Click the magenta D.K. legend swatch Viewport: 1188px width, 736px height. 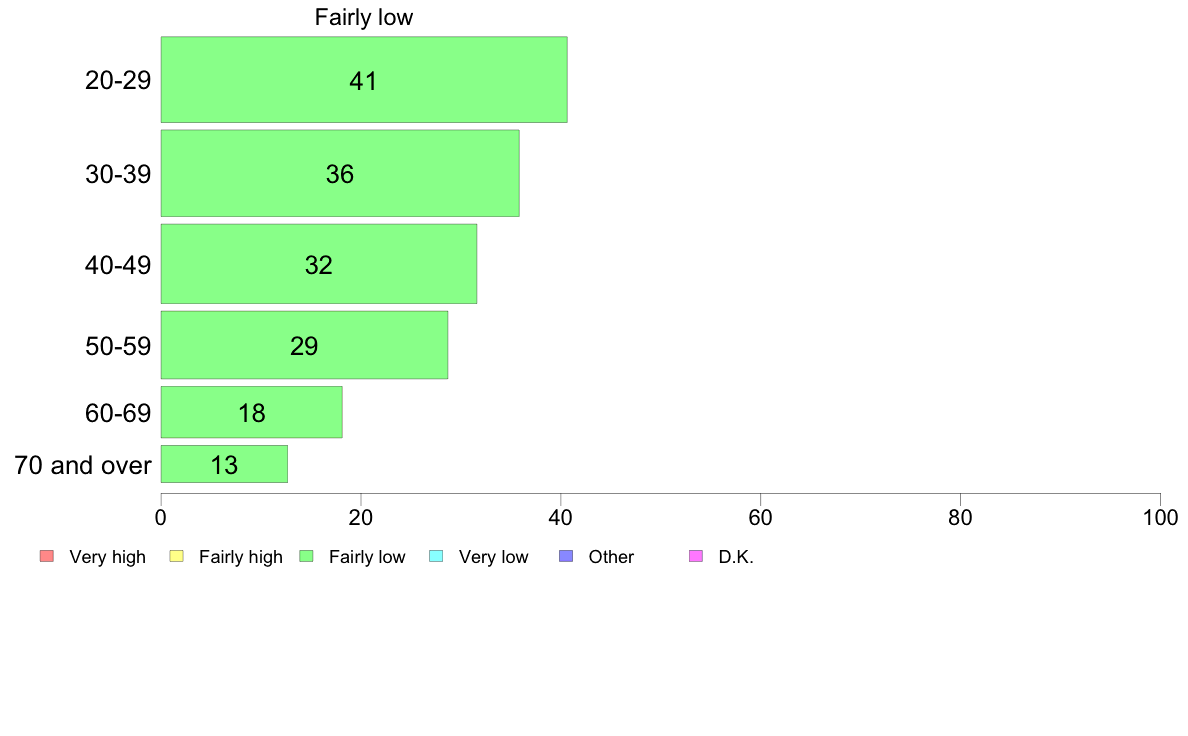696,556
